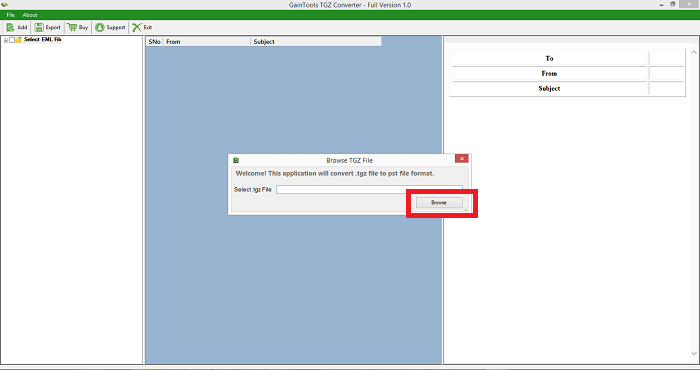Screen dimensions: 700x370
Task: Restore down the GainTools window
Action: tap(673, 4)
